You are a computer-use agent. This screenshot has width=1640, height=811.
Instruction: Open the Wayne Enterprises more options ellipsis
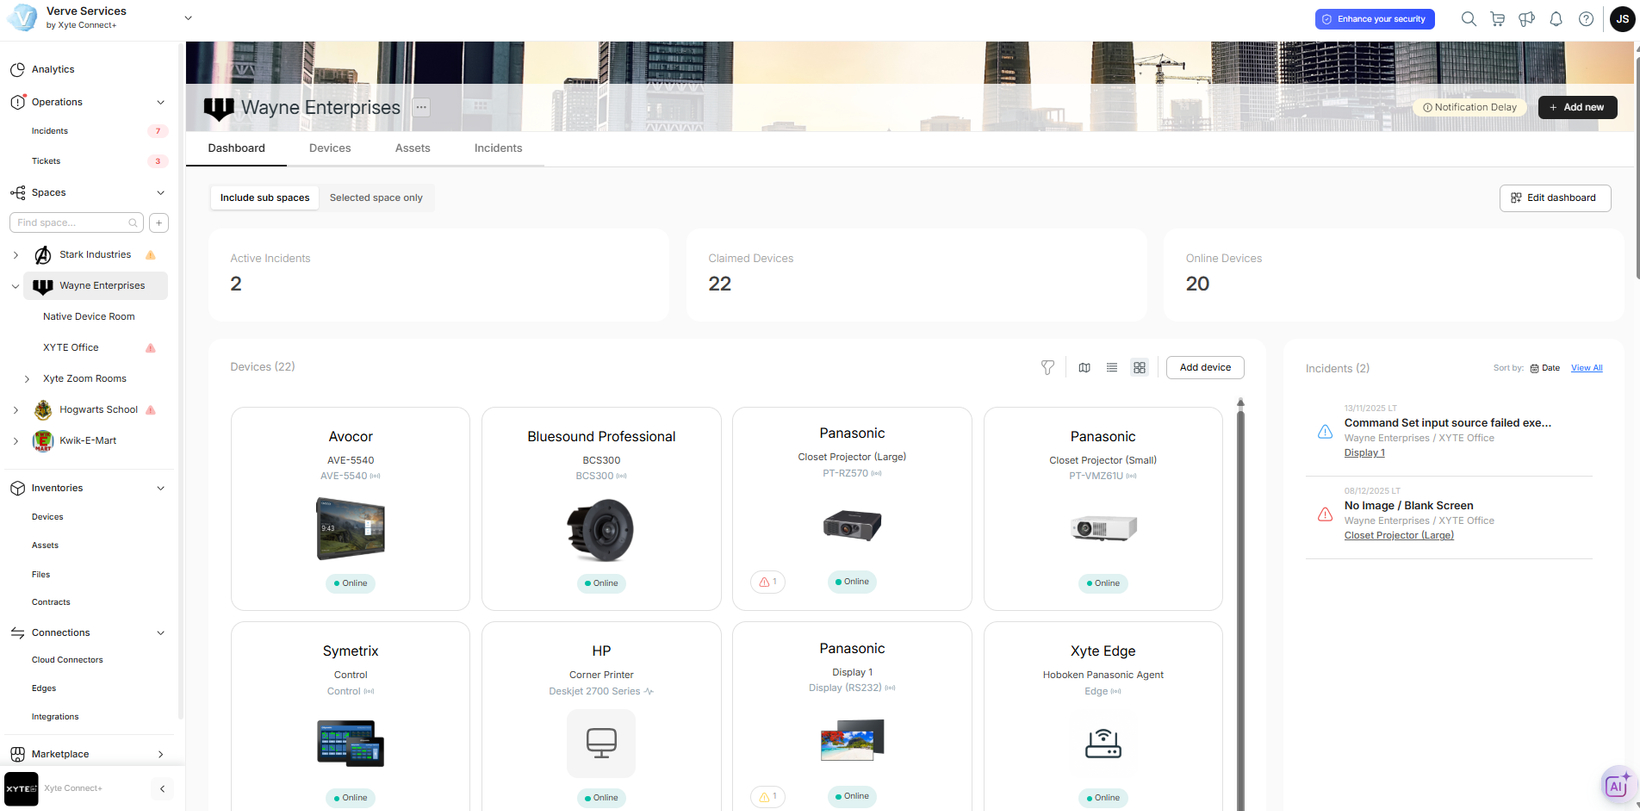(421, 108)
